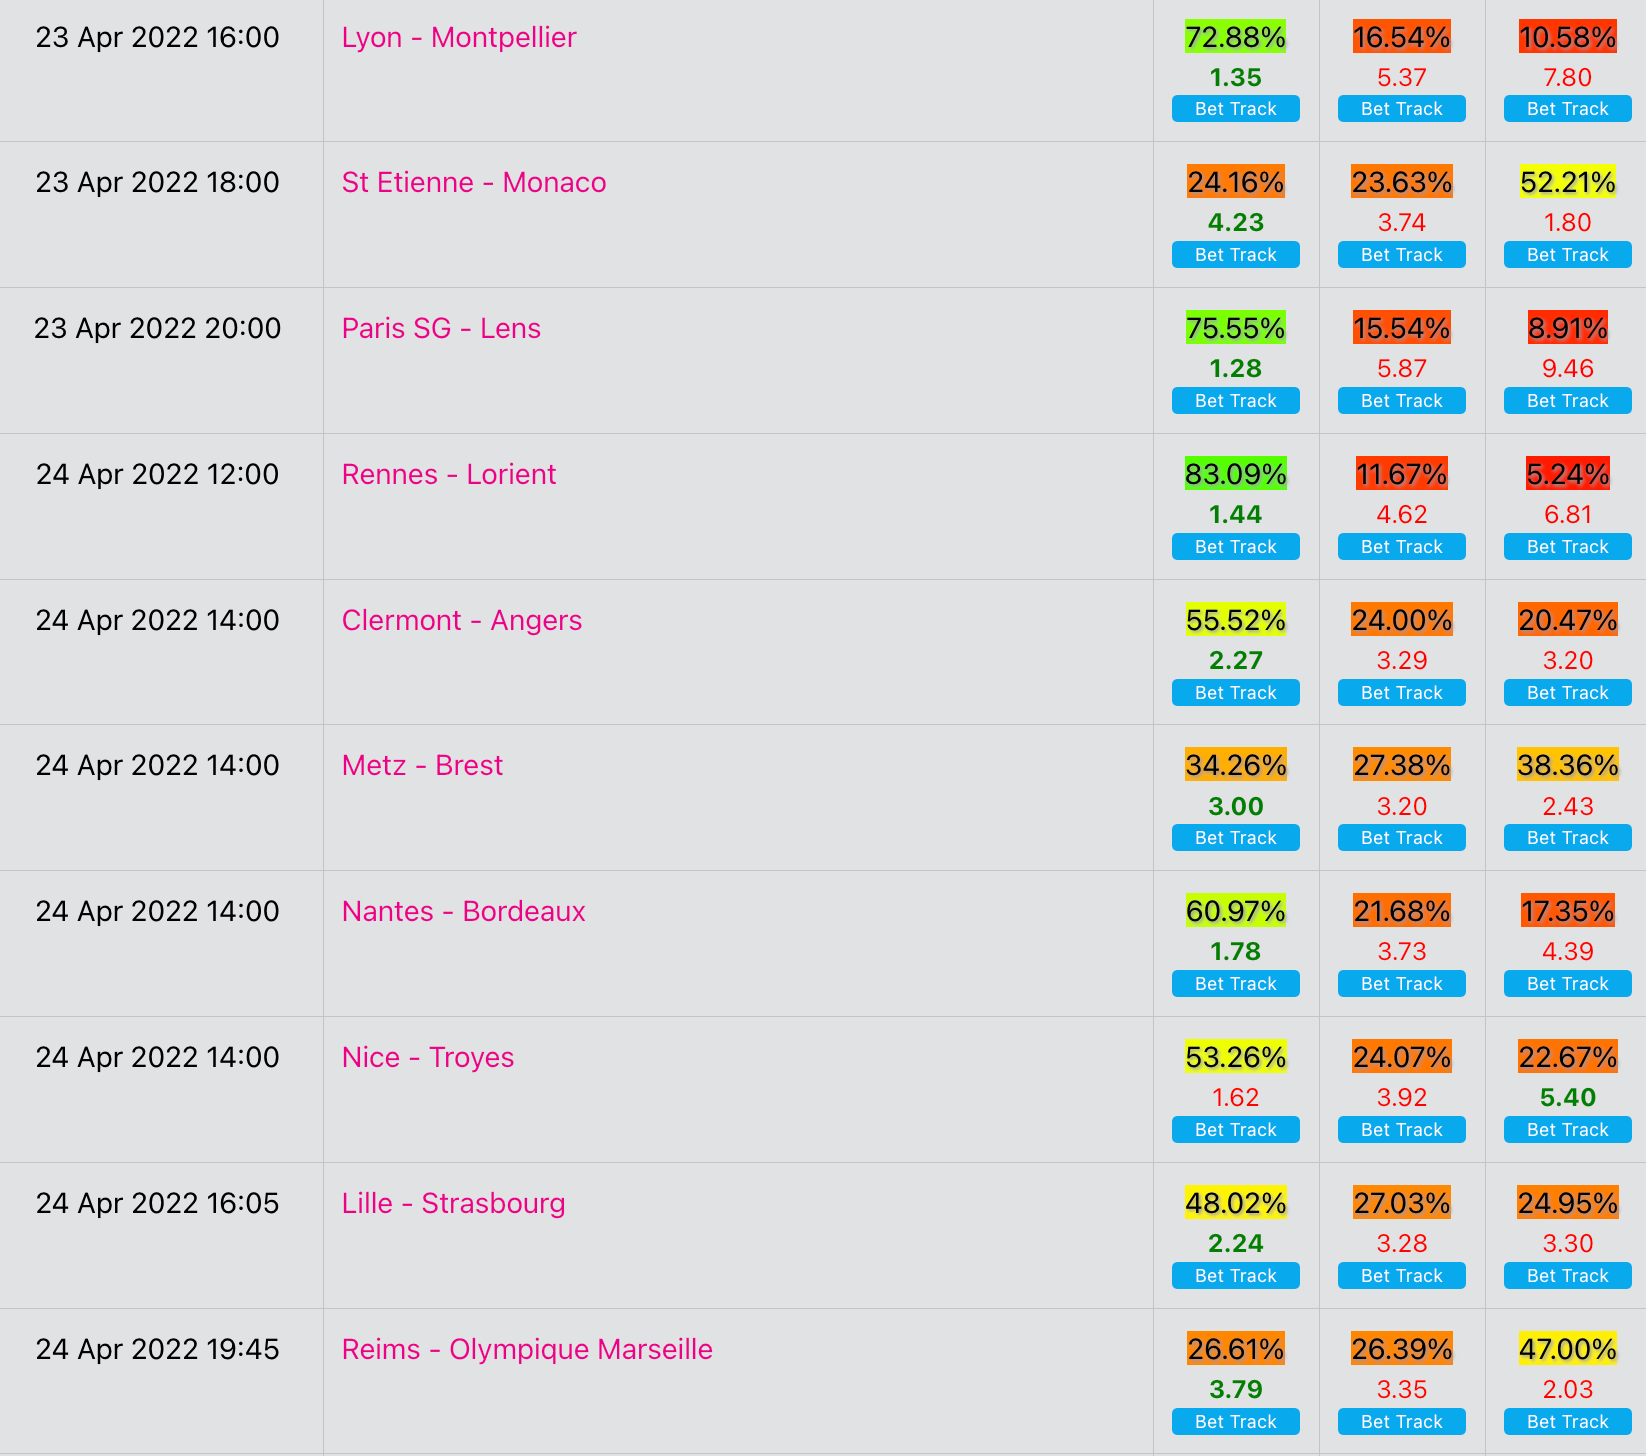Open the Nice - Troyes match link
The height and width of the screenshot is (1456, 1646).
[428, 1058]
